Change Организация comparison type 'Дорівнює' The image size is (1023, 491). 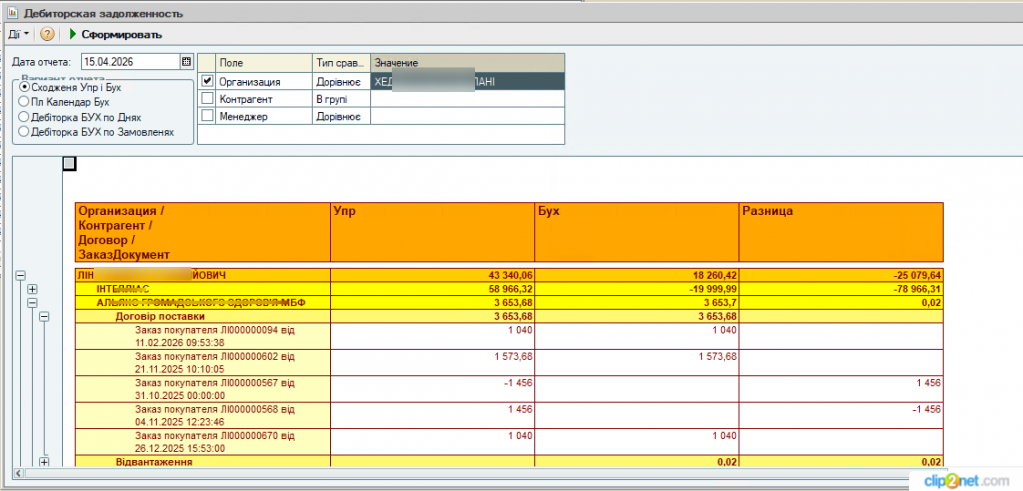click(341, 82)
